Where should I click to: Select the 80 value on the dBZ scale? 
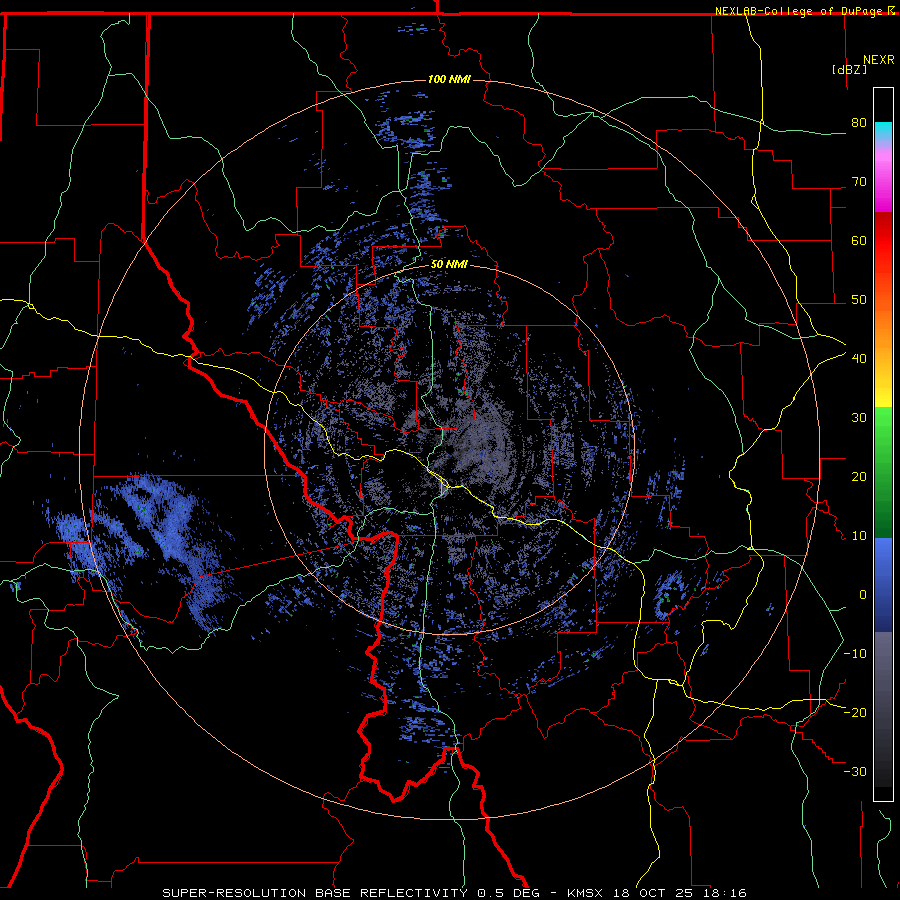point(859,122)
